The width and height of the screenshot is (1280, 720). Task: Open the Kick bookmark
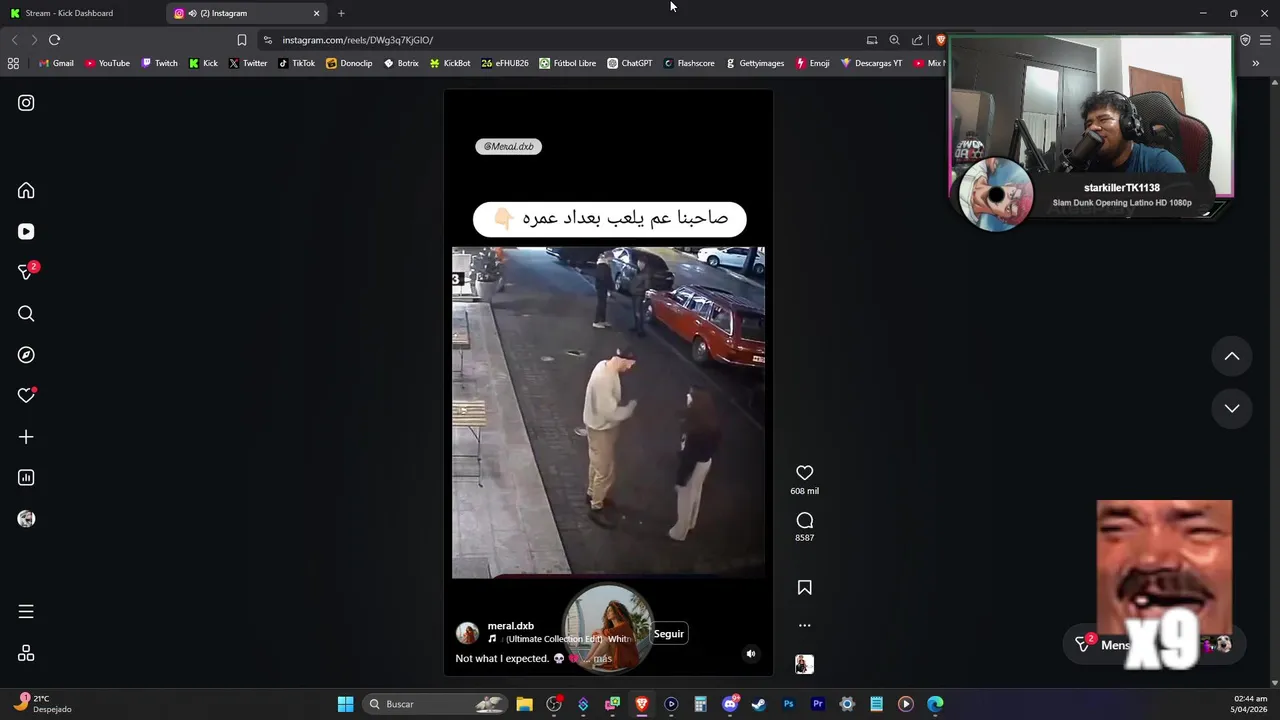pos(203,63)
